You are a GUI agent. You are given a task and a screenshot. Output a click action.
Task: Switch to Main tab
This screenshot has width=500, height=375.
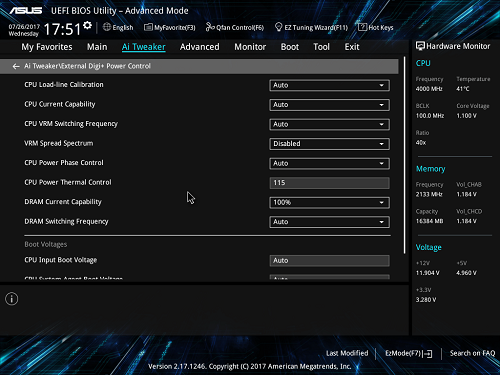coord(97,47)
